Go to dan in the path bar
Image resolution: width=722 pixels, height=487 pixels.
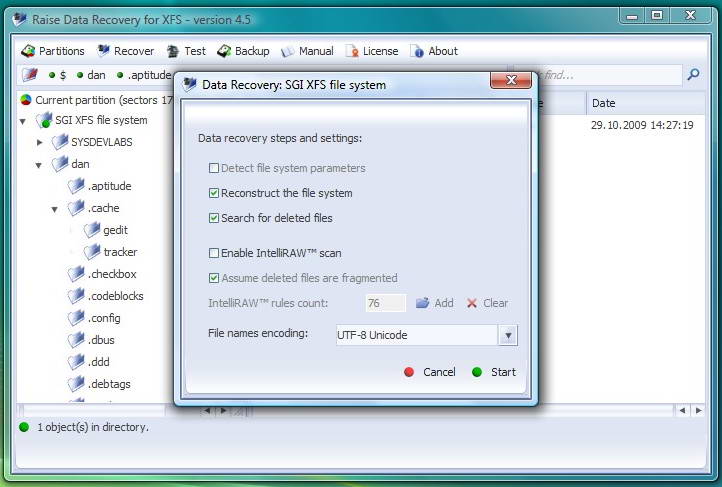click(96, 75)
